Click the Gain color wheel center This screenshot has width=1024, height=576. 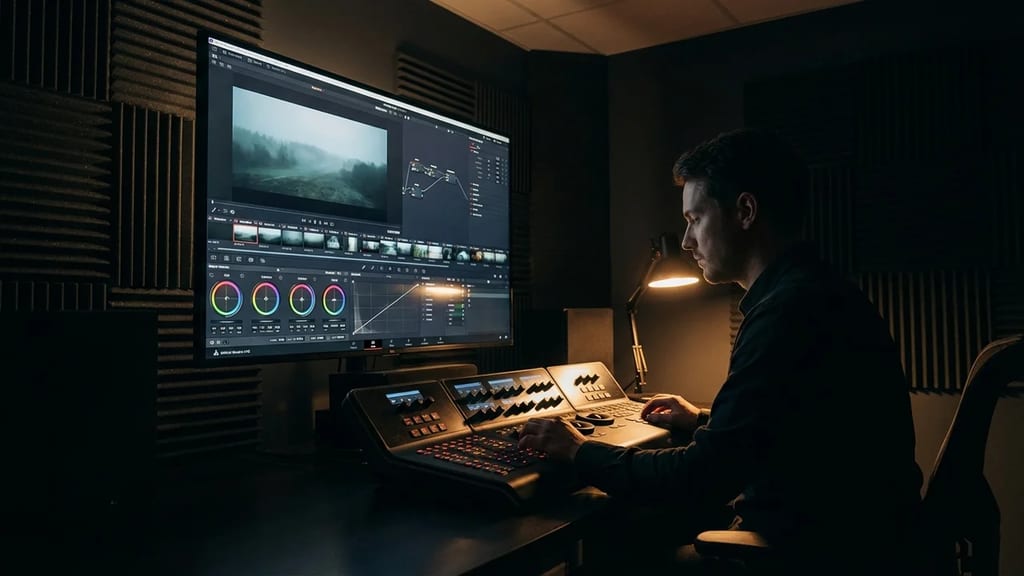point(302,299)
